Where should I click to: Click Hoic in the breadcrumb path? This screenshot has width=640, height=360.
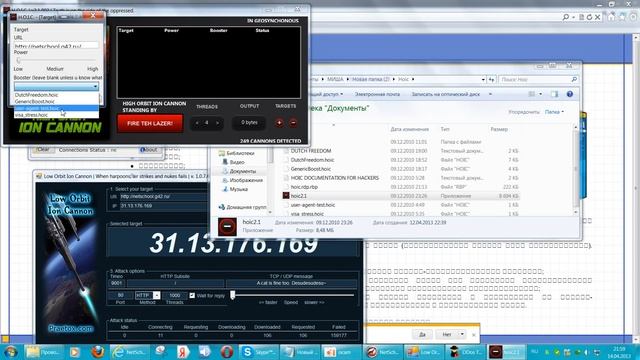tap(403, 79)
